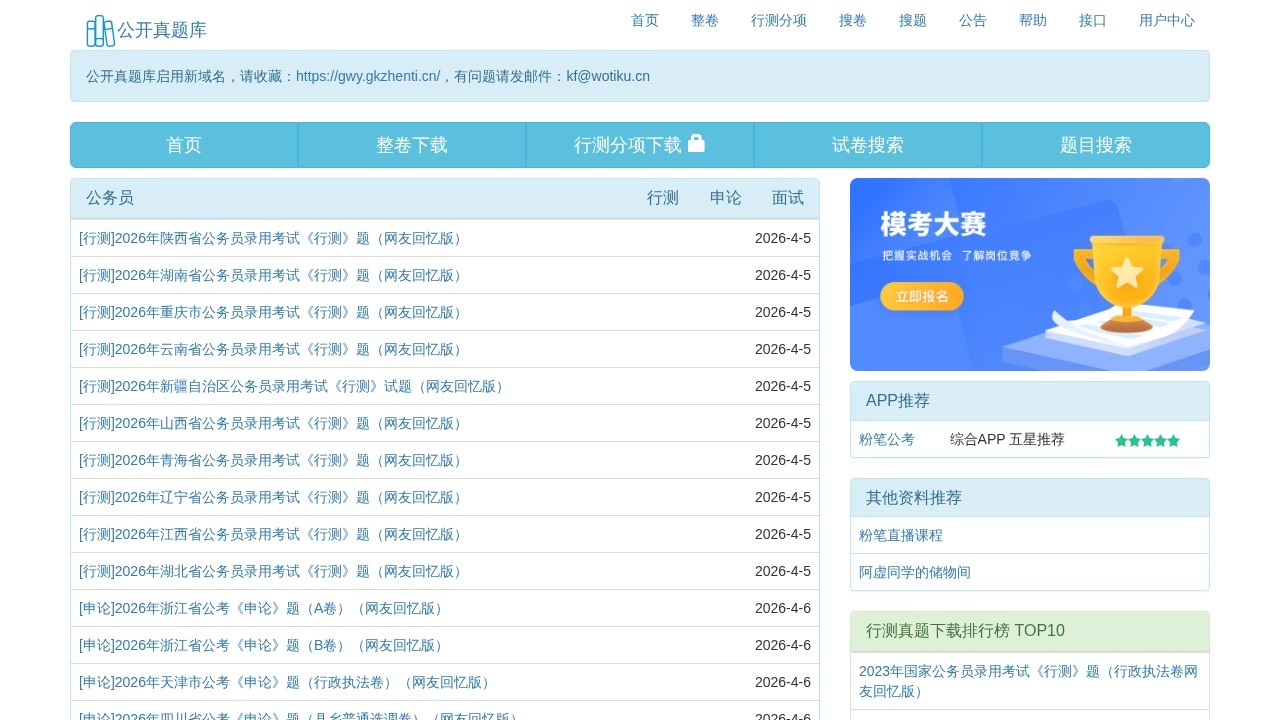The width and height of the screenshot is (1280, 720).
Task: Switch to the 题目搜索 tab
Action: click(1096, 145)
